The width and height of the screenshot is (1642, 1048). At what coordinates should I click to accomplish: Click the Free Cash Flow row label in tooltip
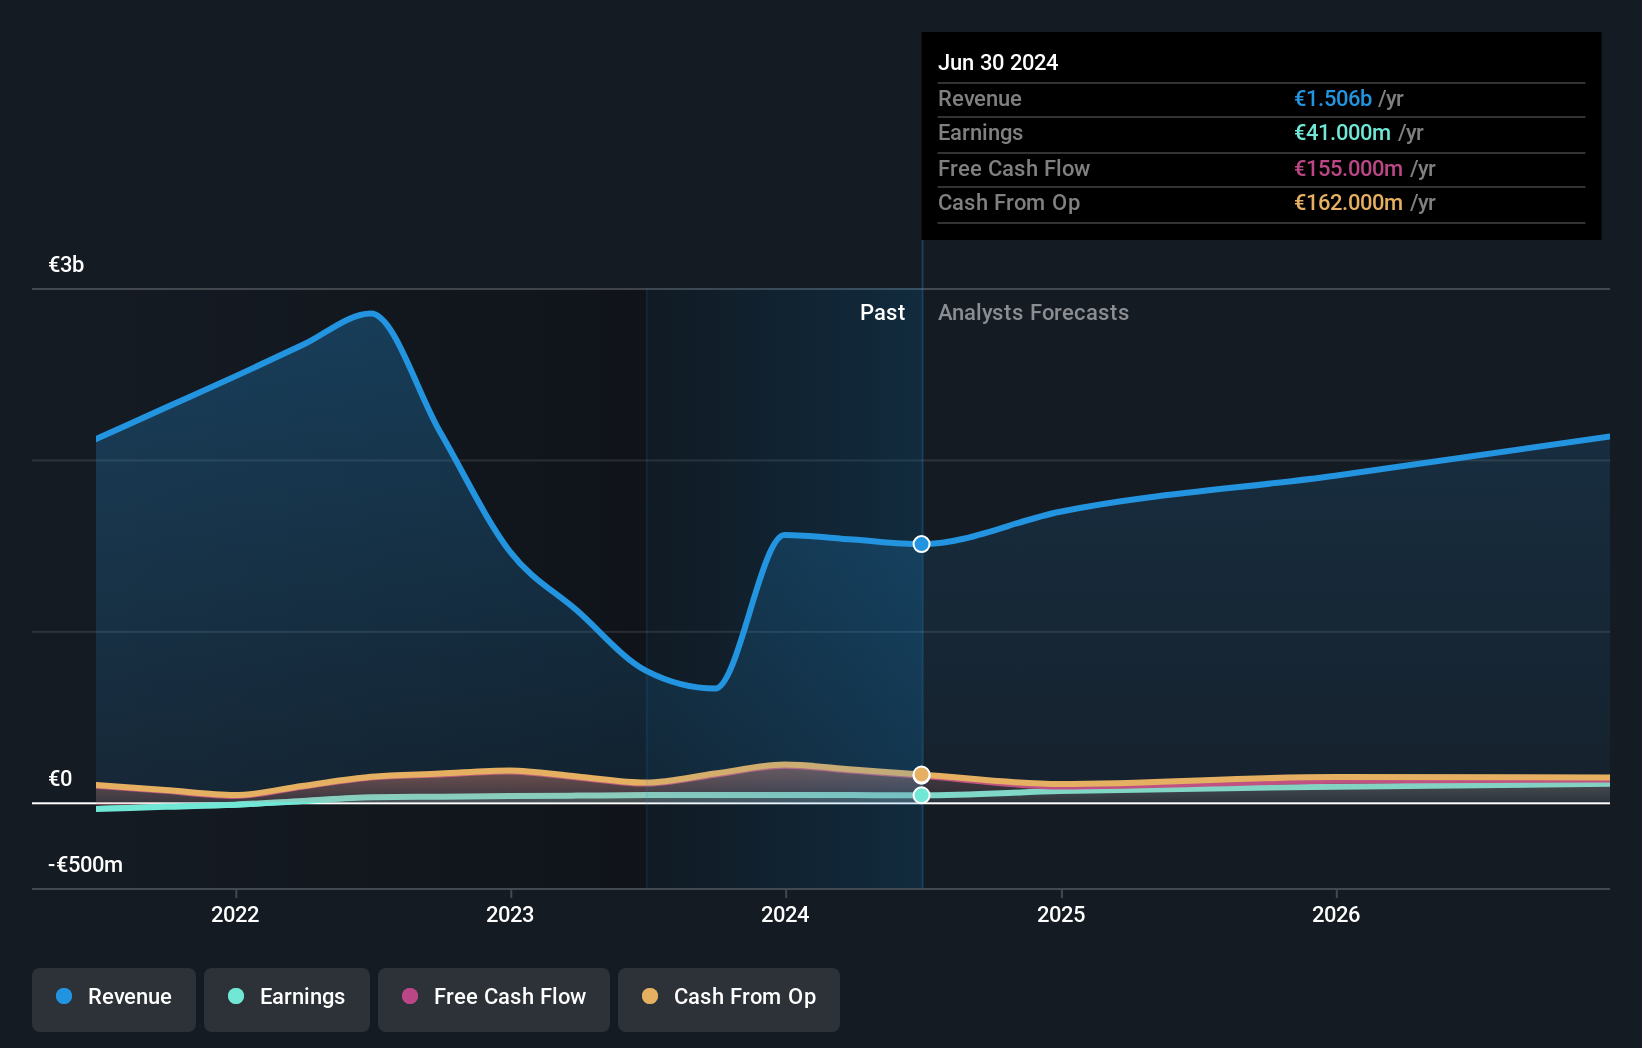tap(1014, 168)
